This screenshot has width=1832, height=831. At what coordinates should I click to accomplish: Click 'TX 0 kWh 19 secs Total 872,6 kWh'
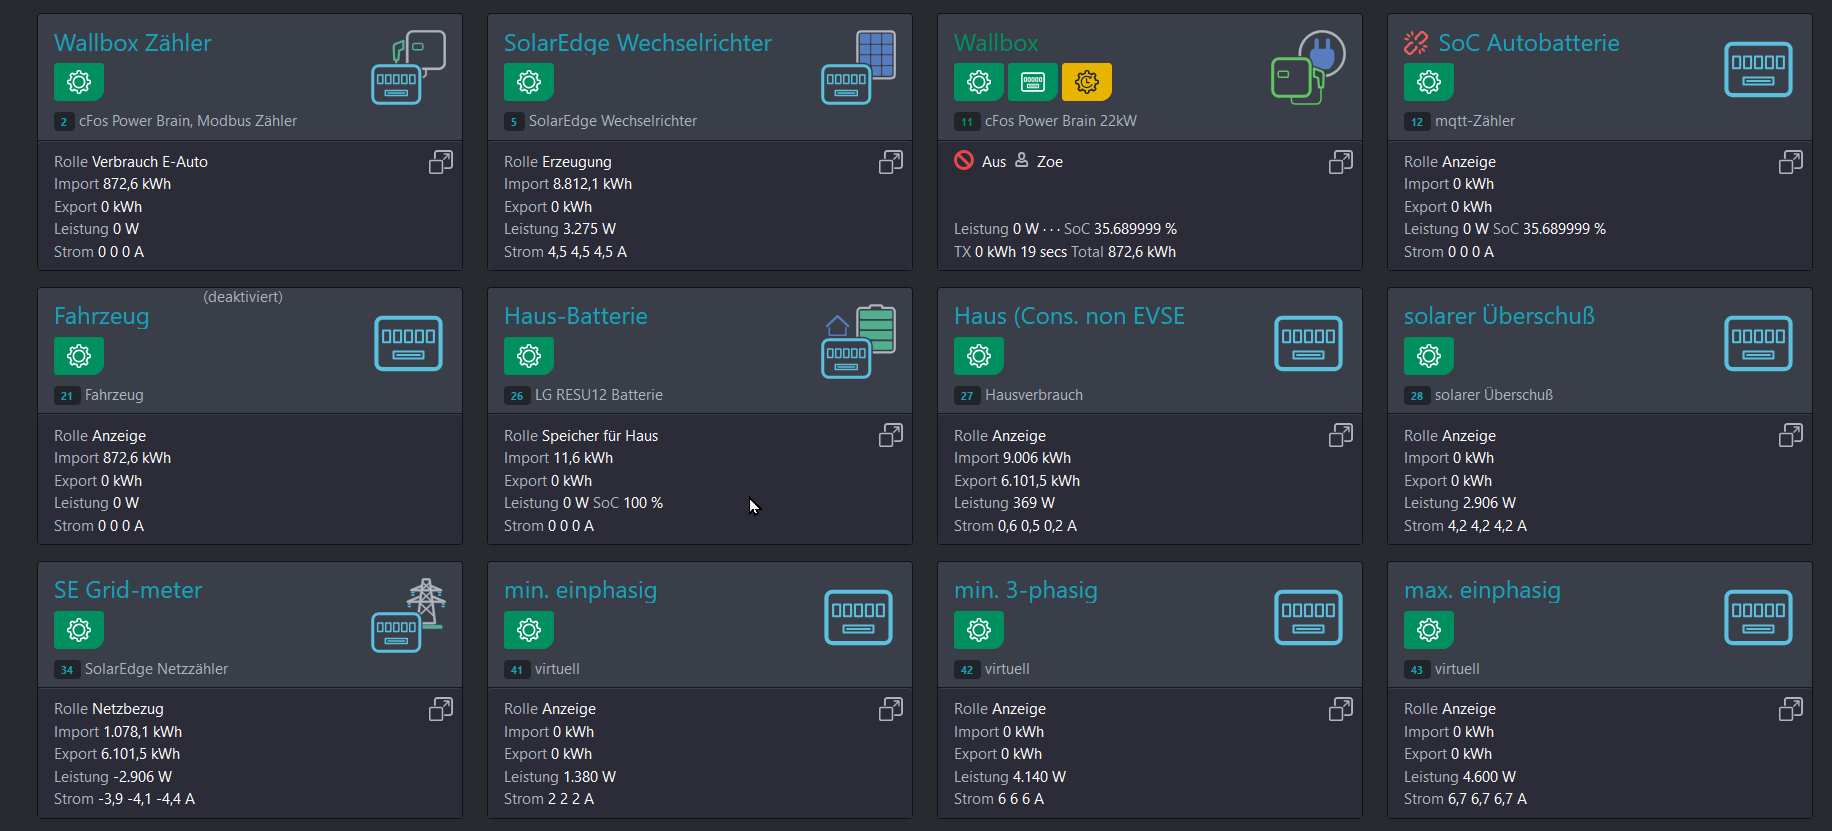[x=1065, y=252]
